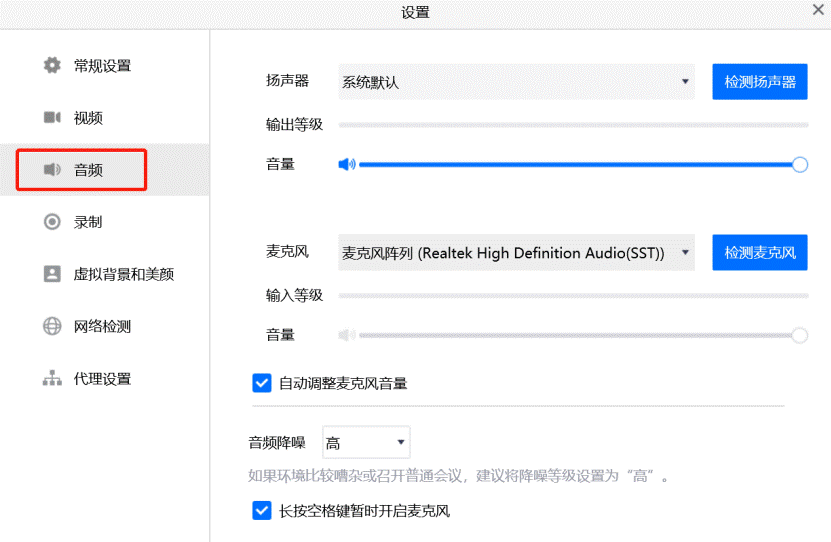Toggle 长按空格键暂时开启麦克风 checkbox
The height and width of the screenshot is (542, 831).
[262, 511]
